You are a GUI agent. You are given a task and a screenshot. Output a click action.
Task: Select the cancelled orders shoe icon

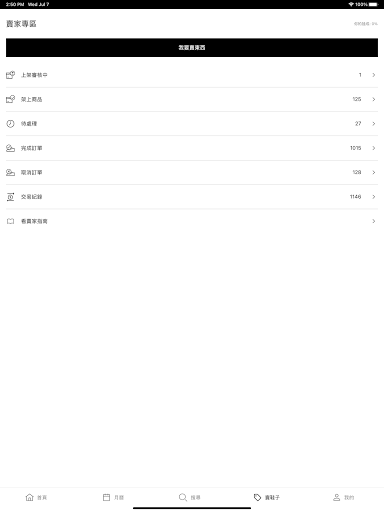click(10, 172)
